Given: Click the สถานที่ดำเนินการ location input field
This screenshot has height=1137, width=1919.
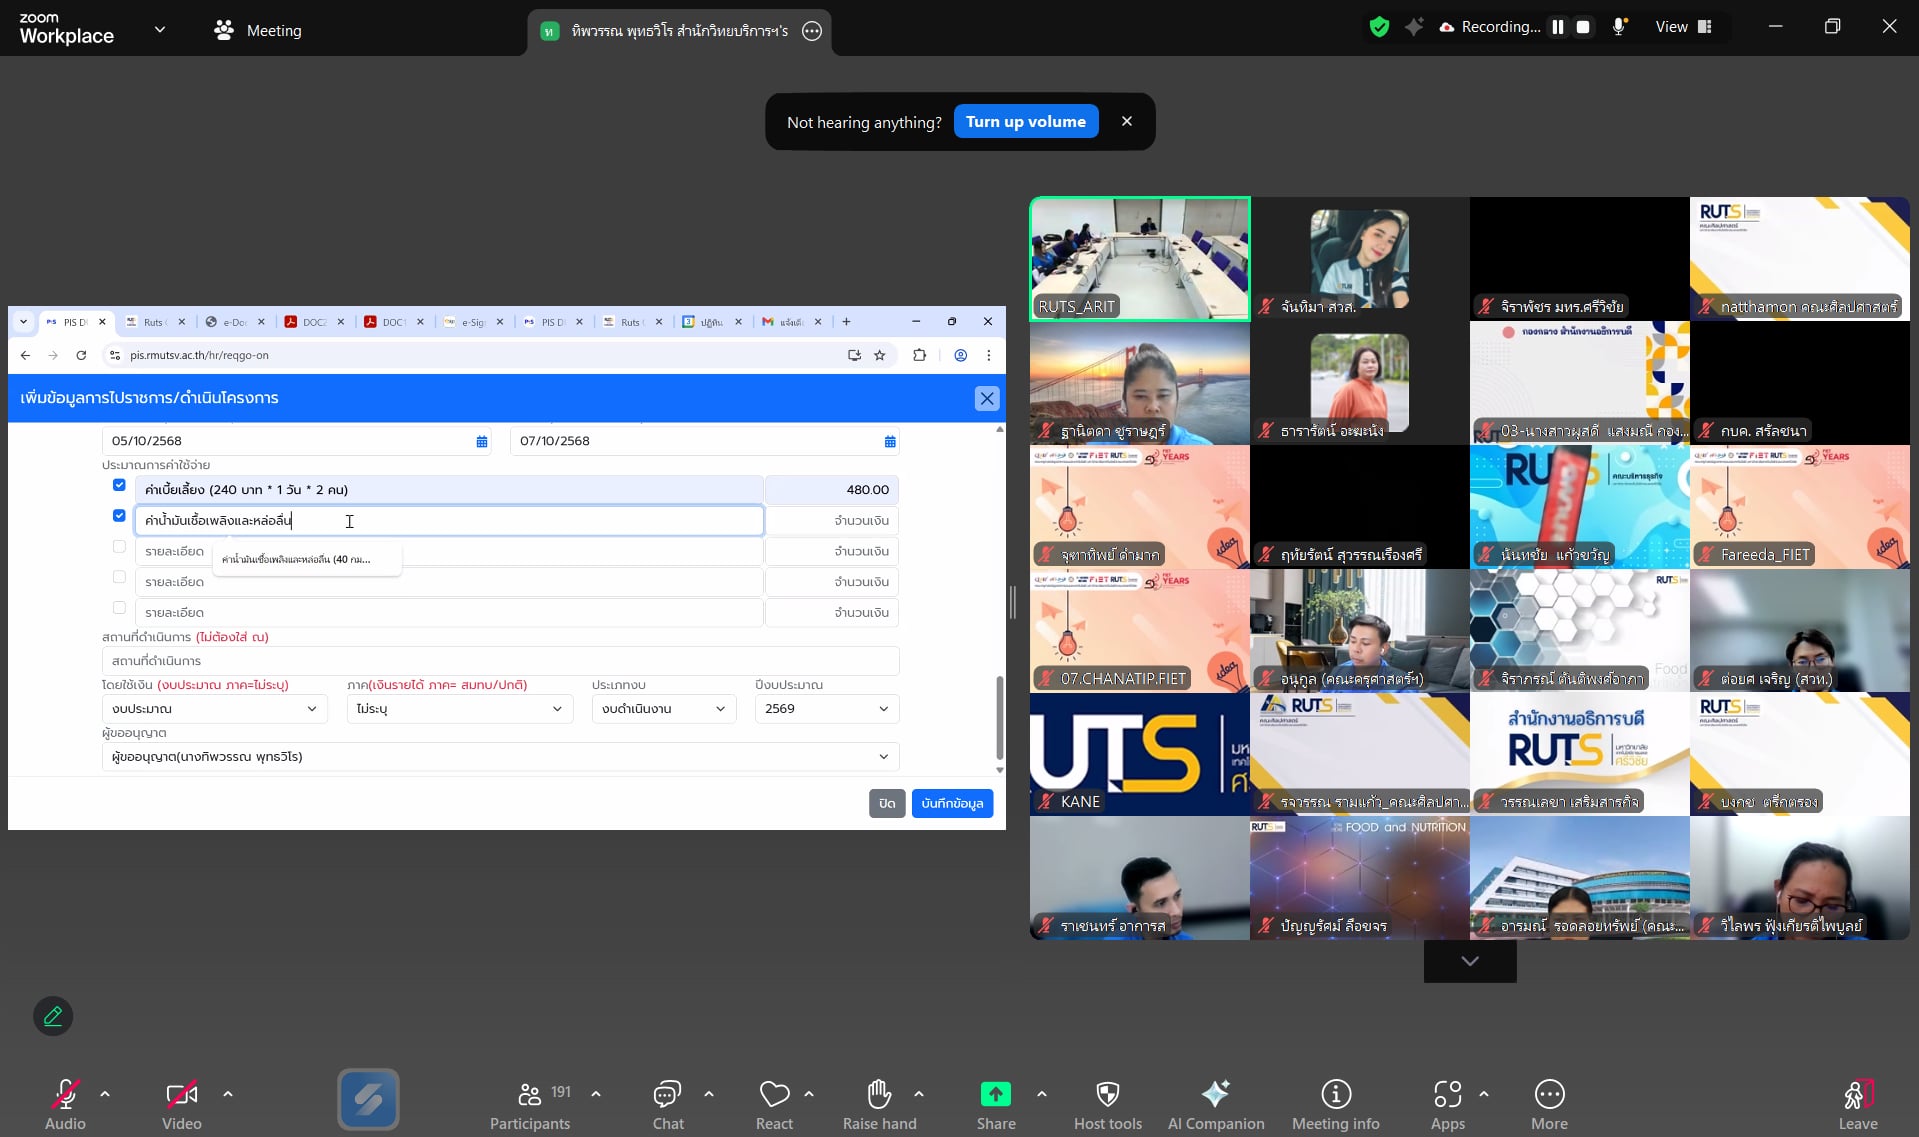Looking at the screenshot, I should 500,661.
